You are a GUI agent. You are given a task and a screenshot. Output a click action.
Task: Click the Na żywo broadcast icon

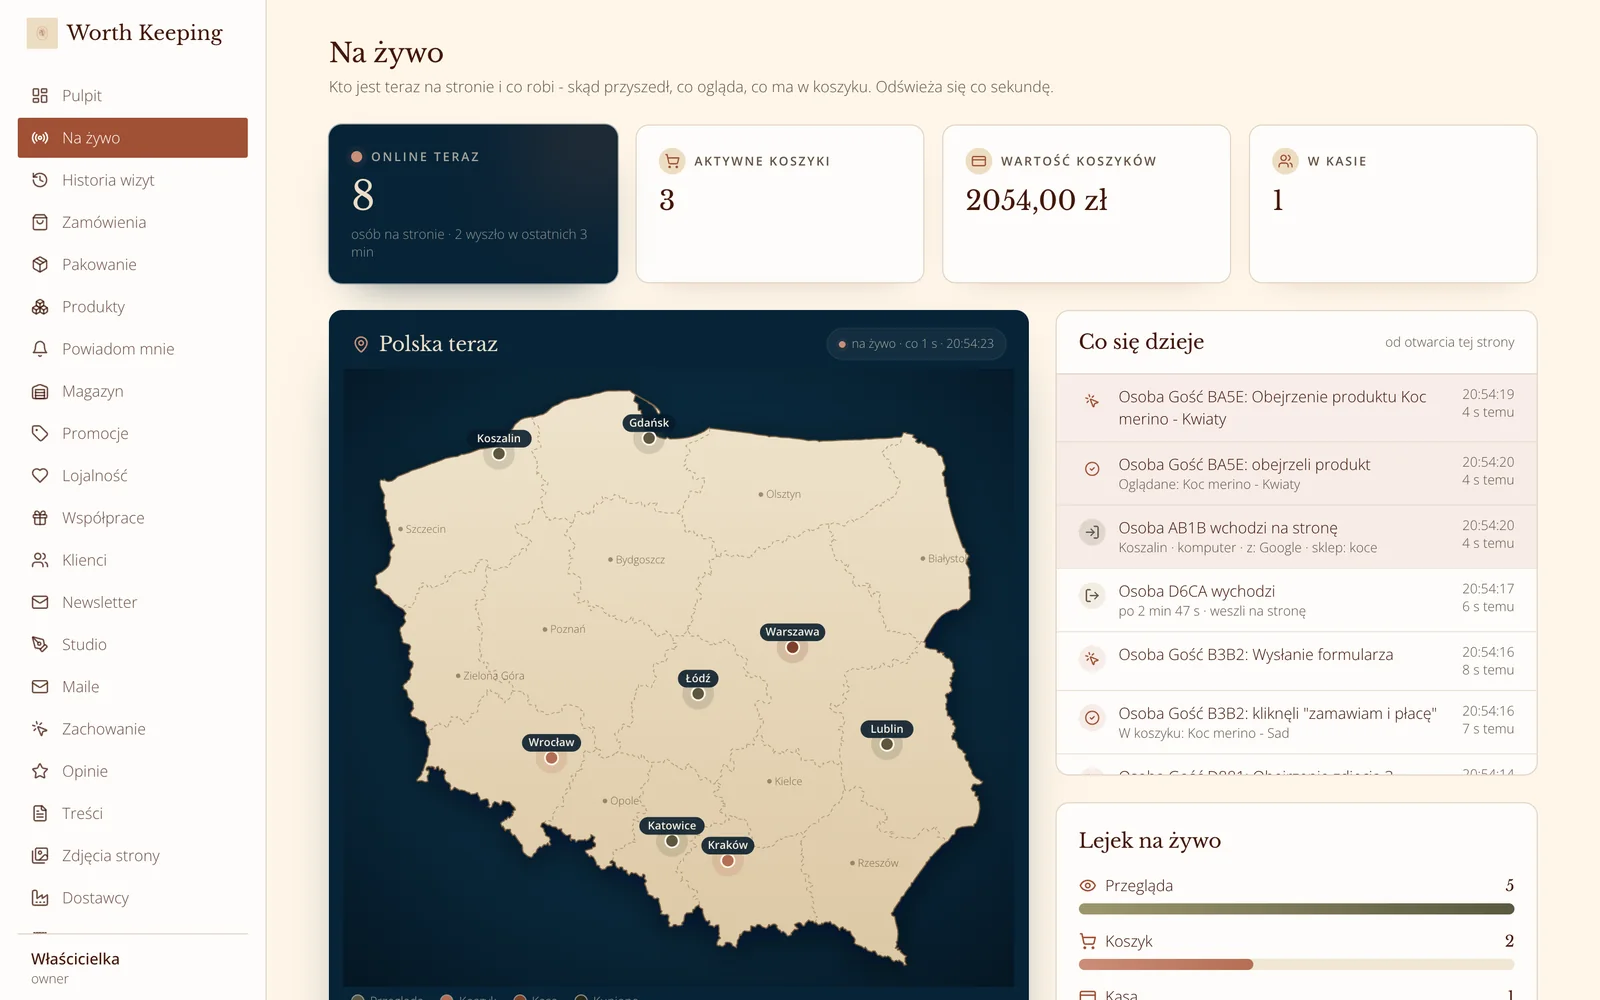point(40,138)
